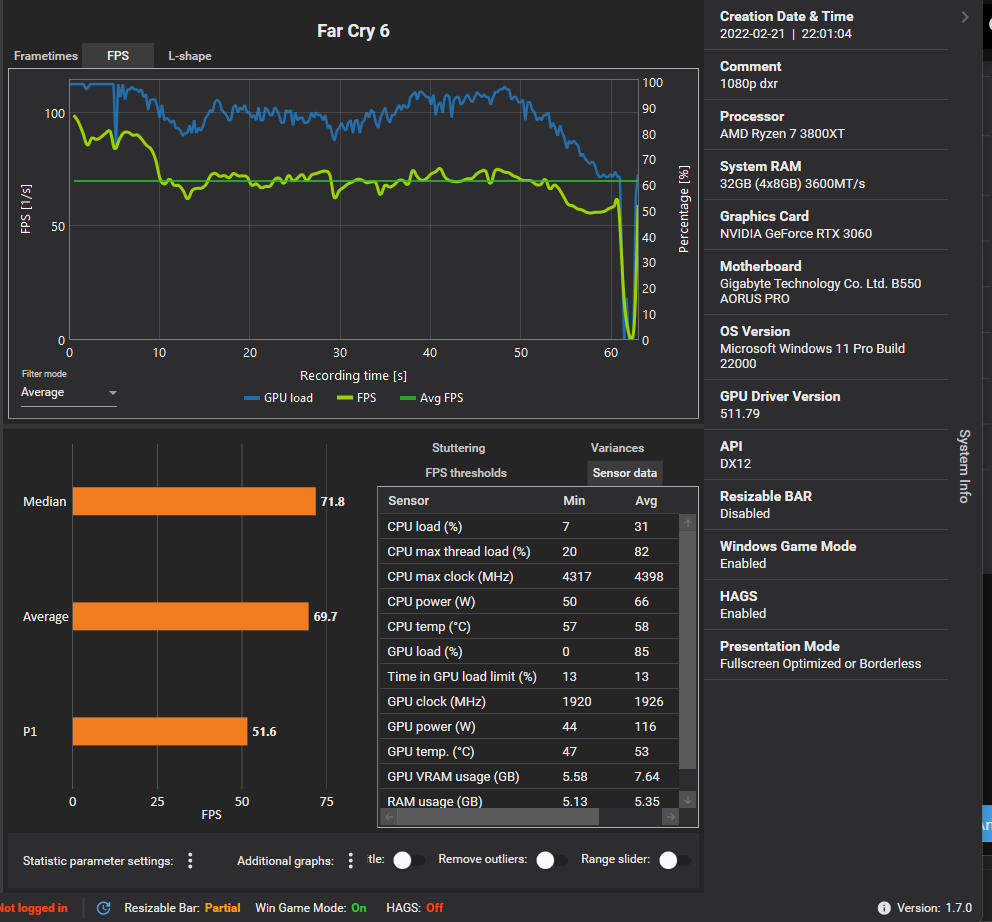Toggle the partially hidden title switch

click(408, 860)
